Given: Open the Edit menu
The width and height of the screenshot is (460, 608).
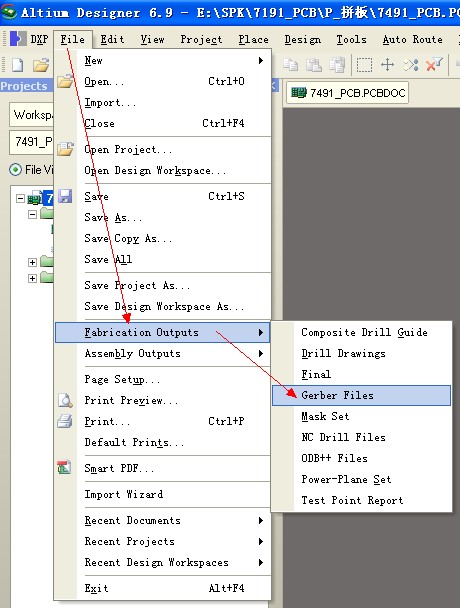Looking at the screenshot, I should pos(112,39).
